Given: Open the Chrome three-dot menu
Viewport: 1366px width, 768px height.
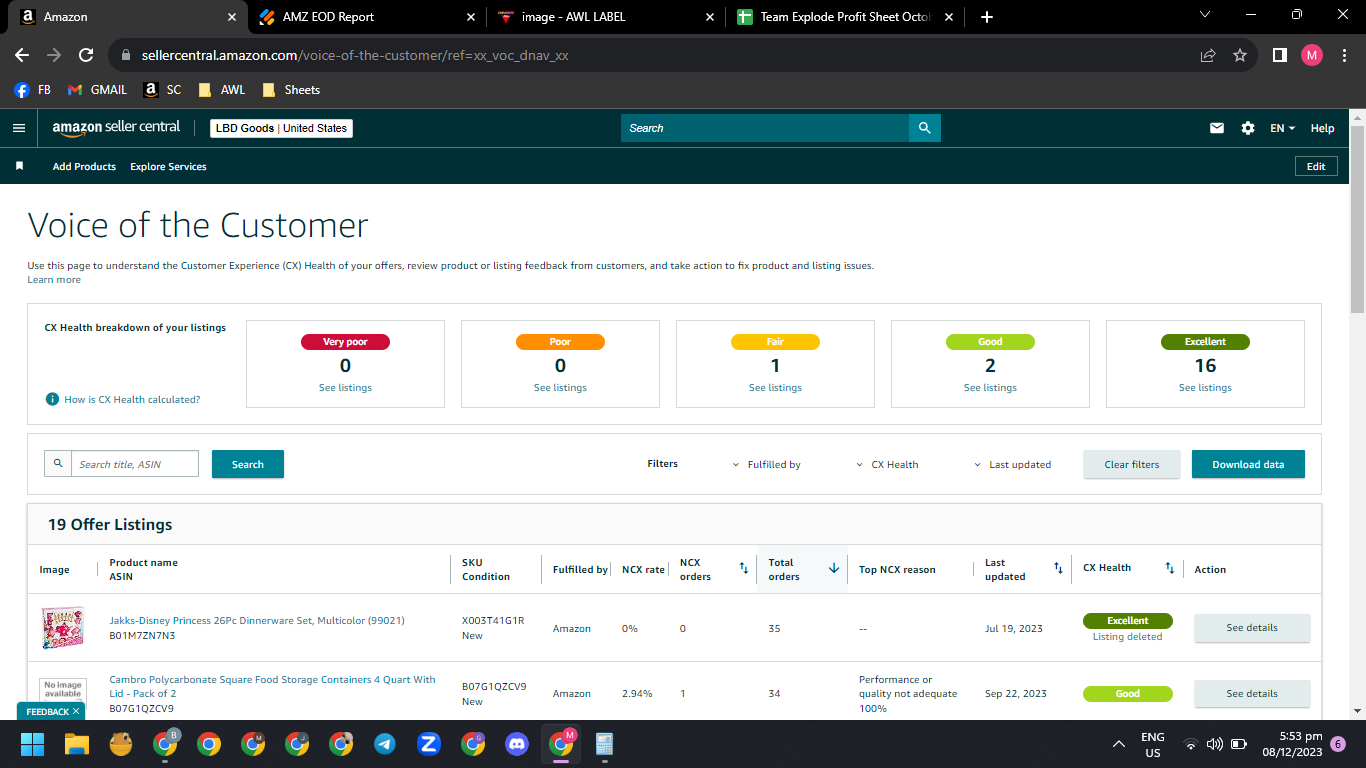Looking at the screenshot, I should 1343,56.
